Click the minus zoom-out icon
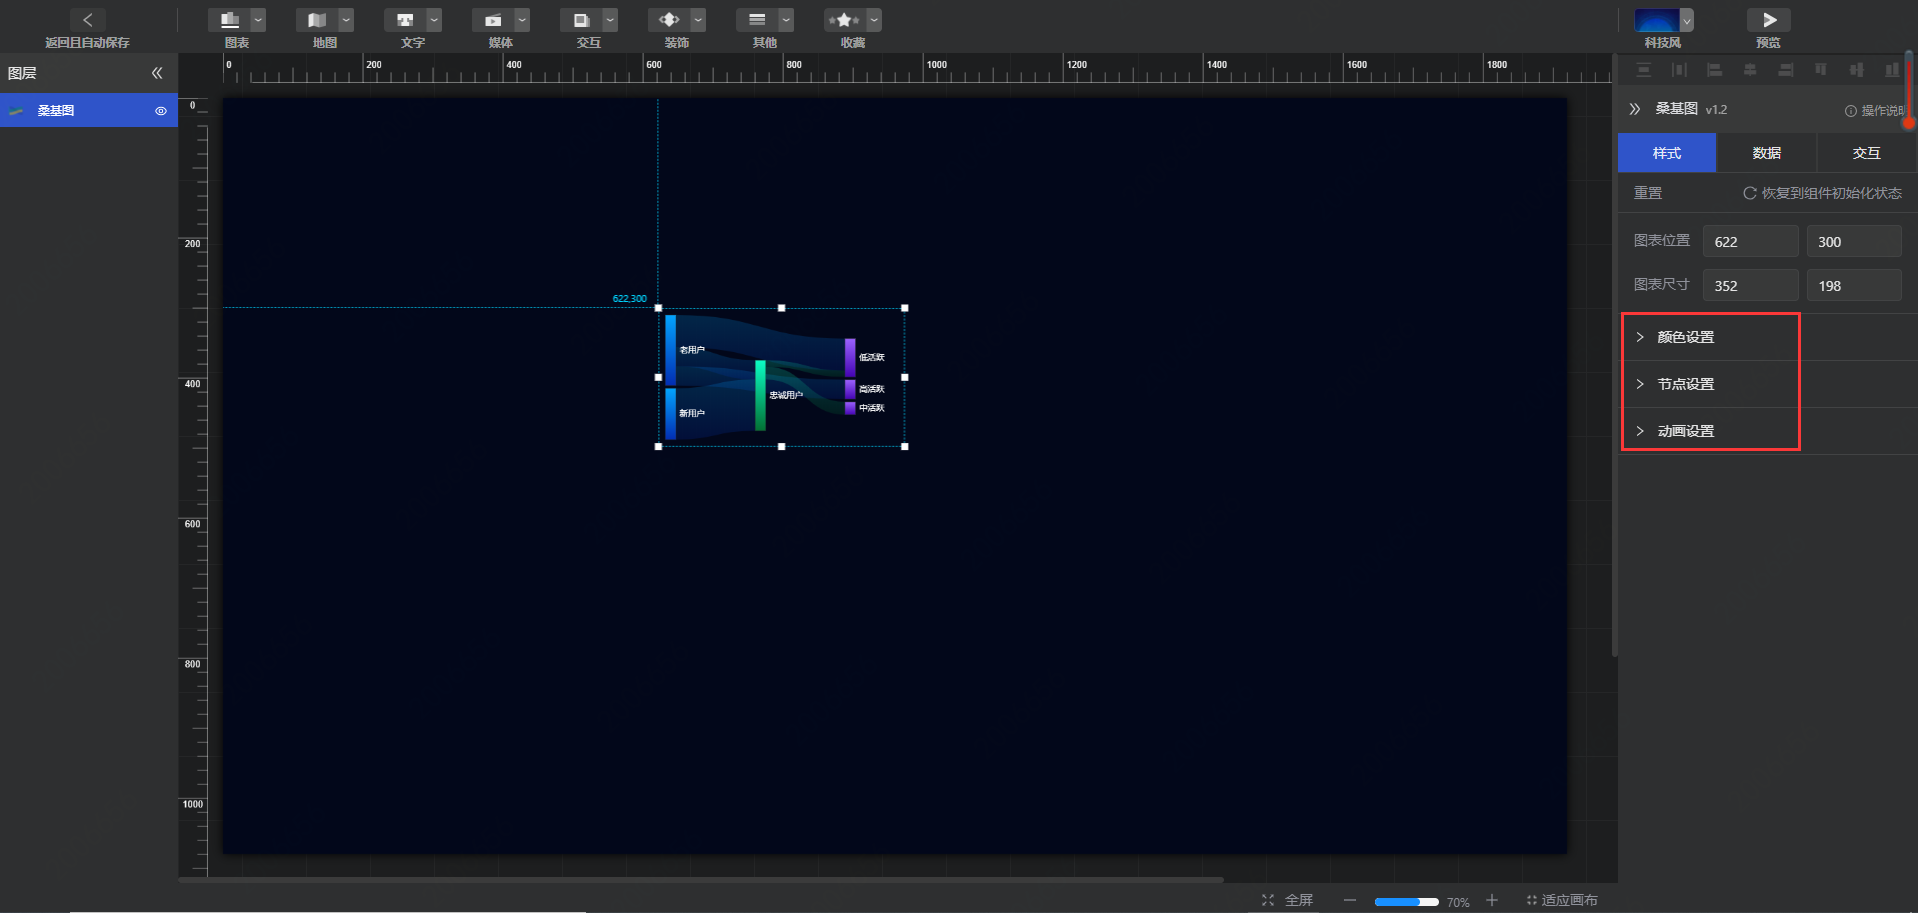The image size is (1918, 913). click(x=1350, y=900)
